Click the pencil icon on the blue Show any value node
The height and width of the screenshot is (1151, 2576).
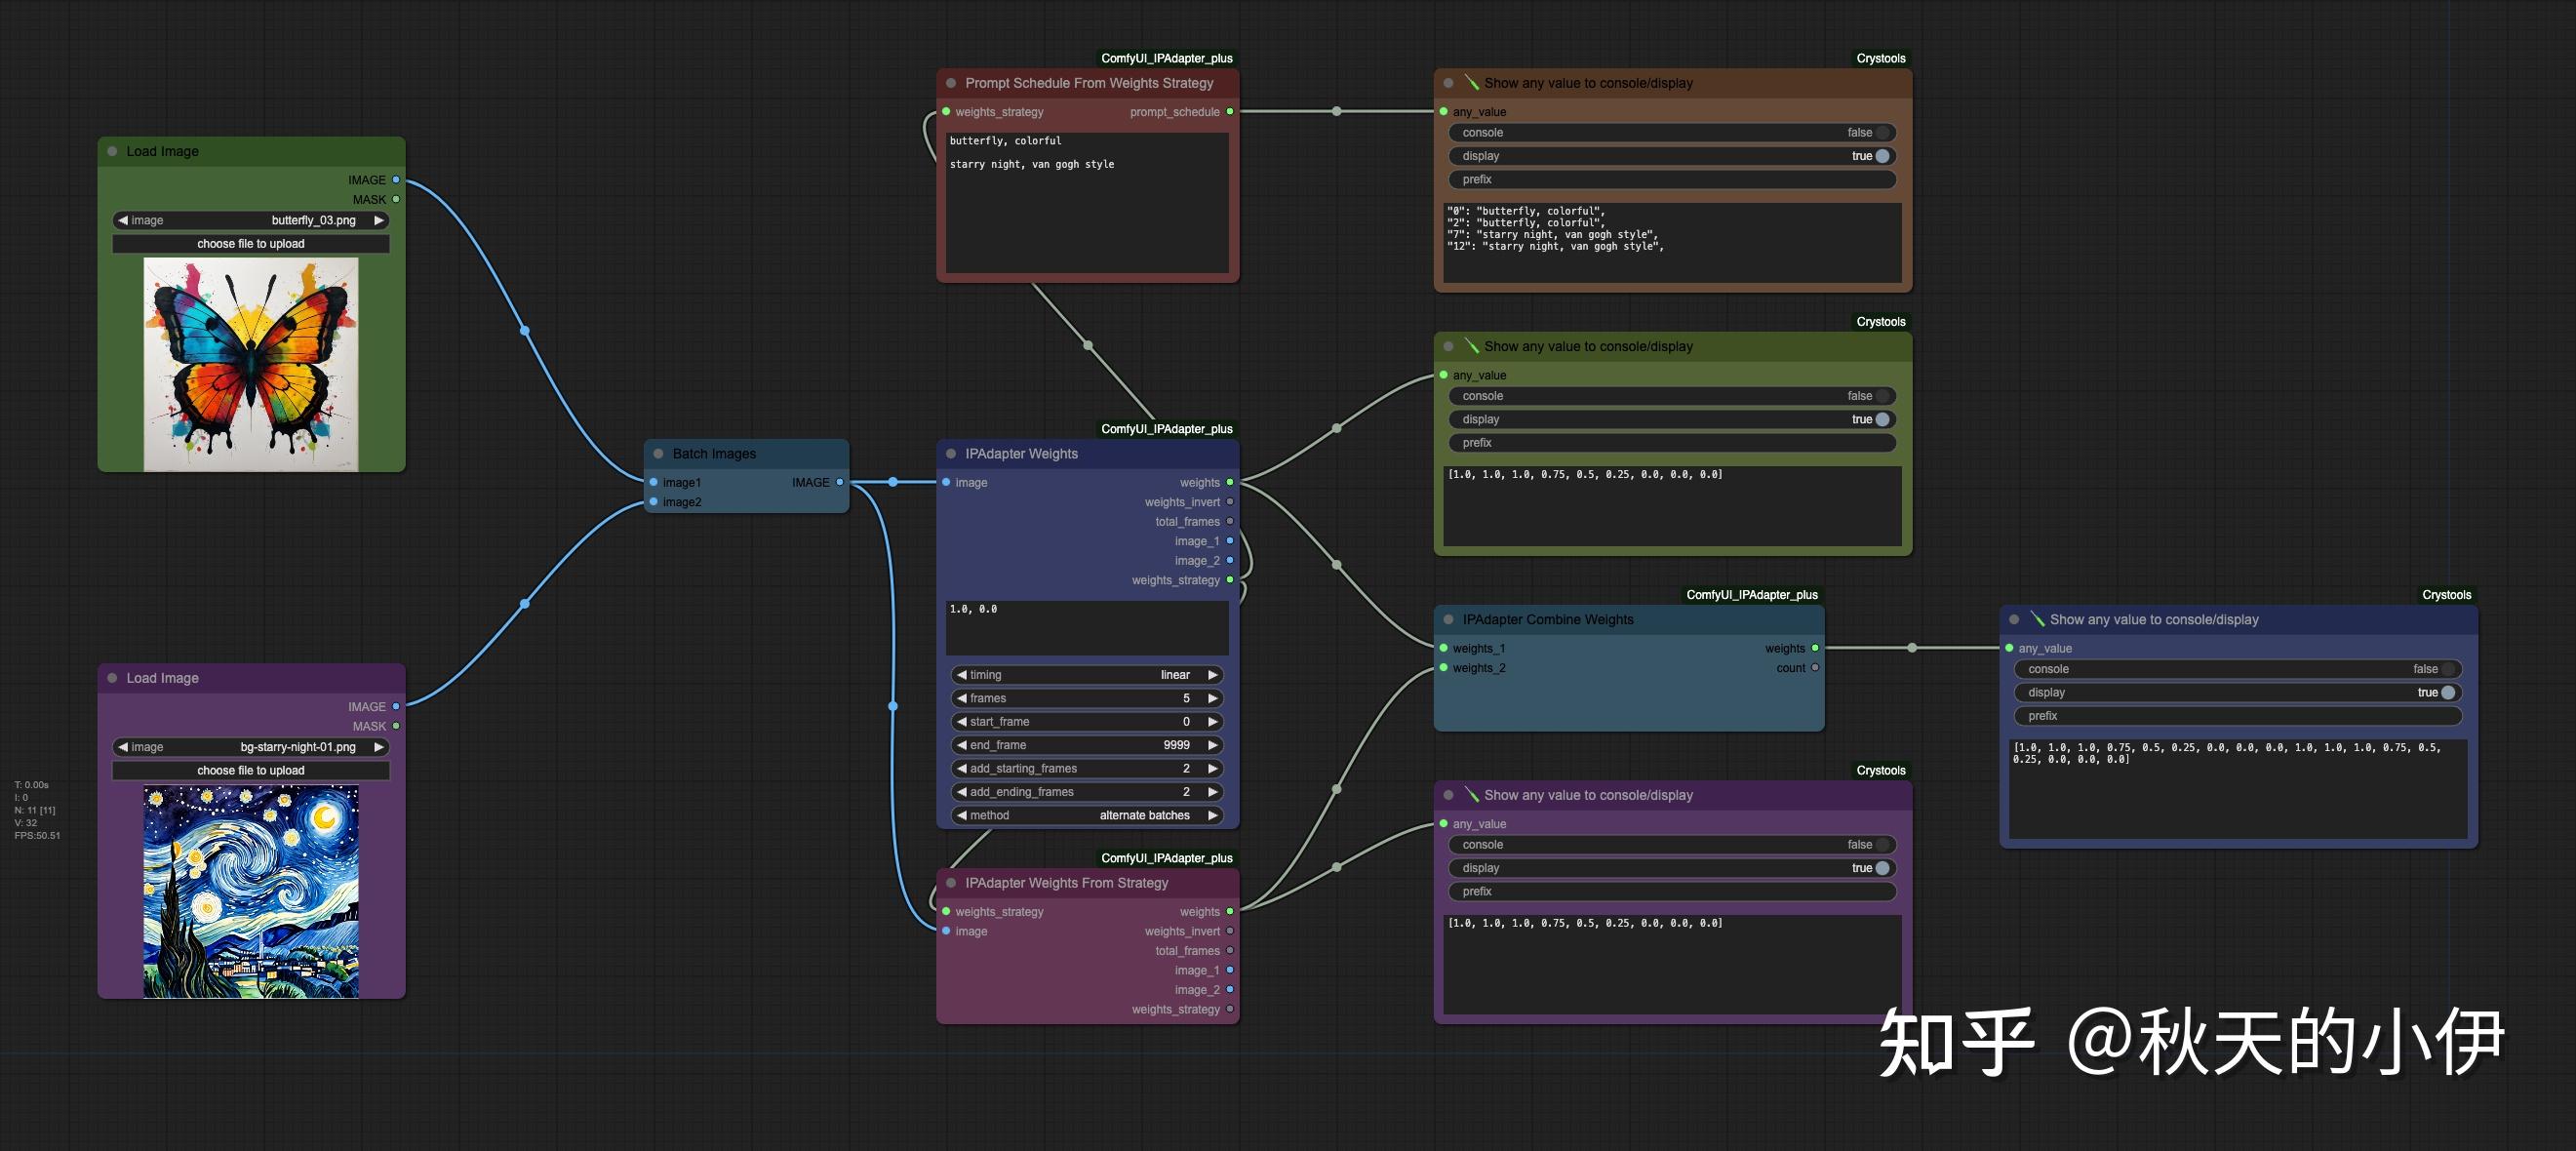coord(2037,620)
